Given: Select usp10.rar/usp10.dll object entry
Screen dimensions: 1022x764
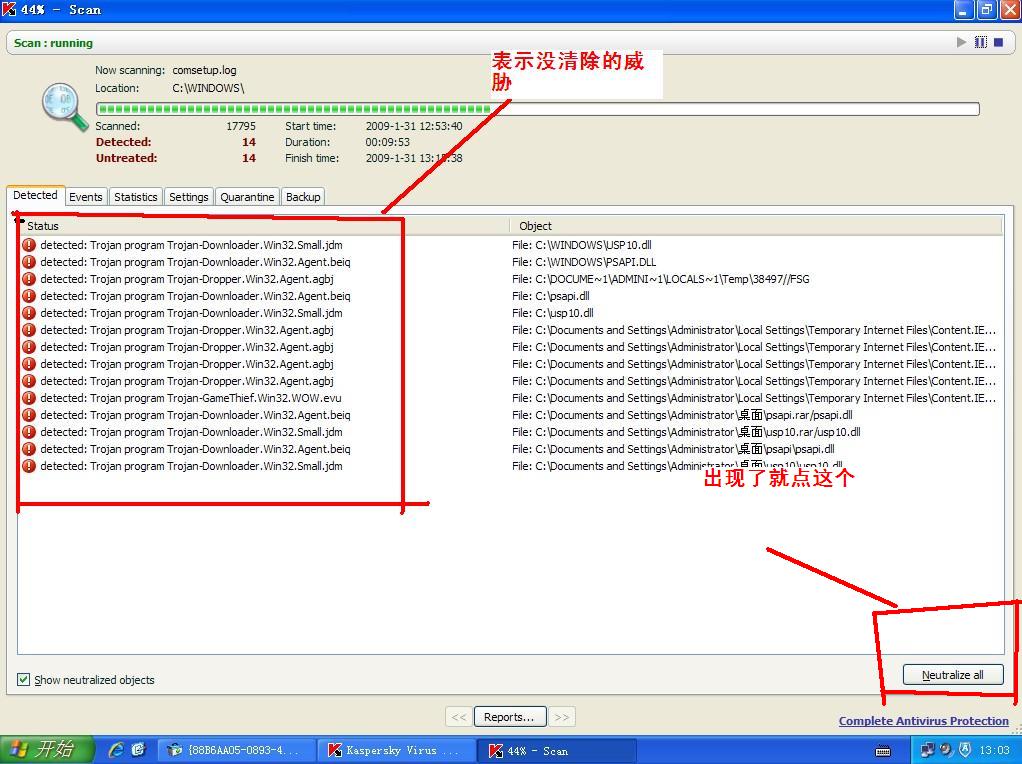Looking at the screenshot, I should [x=686, y=432].
